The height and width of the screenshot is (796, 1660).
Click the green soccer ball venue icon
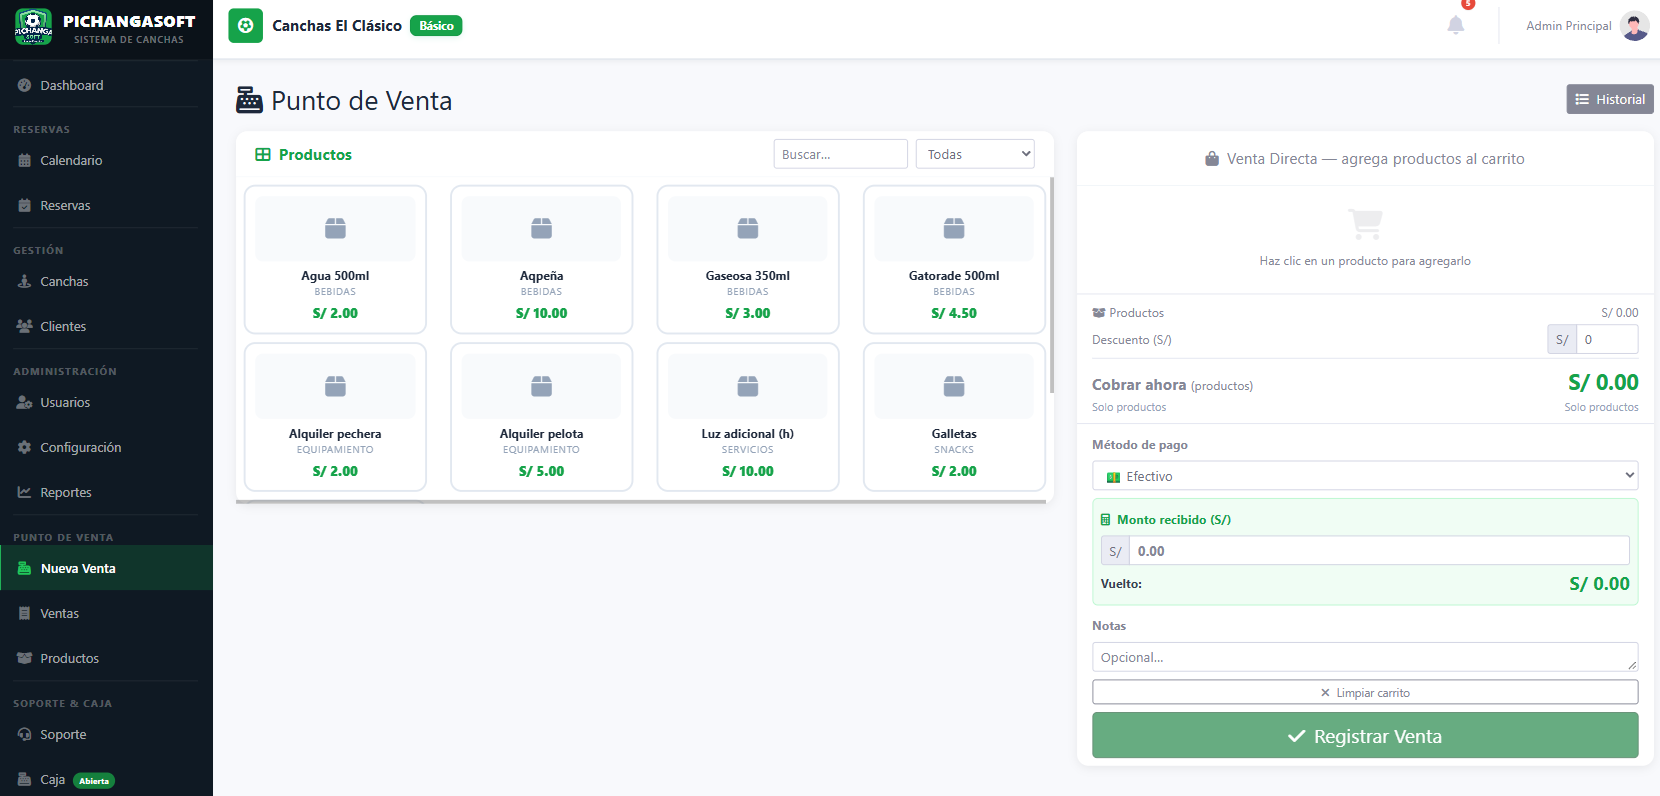[x=245, y=26]
